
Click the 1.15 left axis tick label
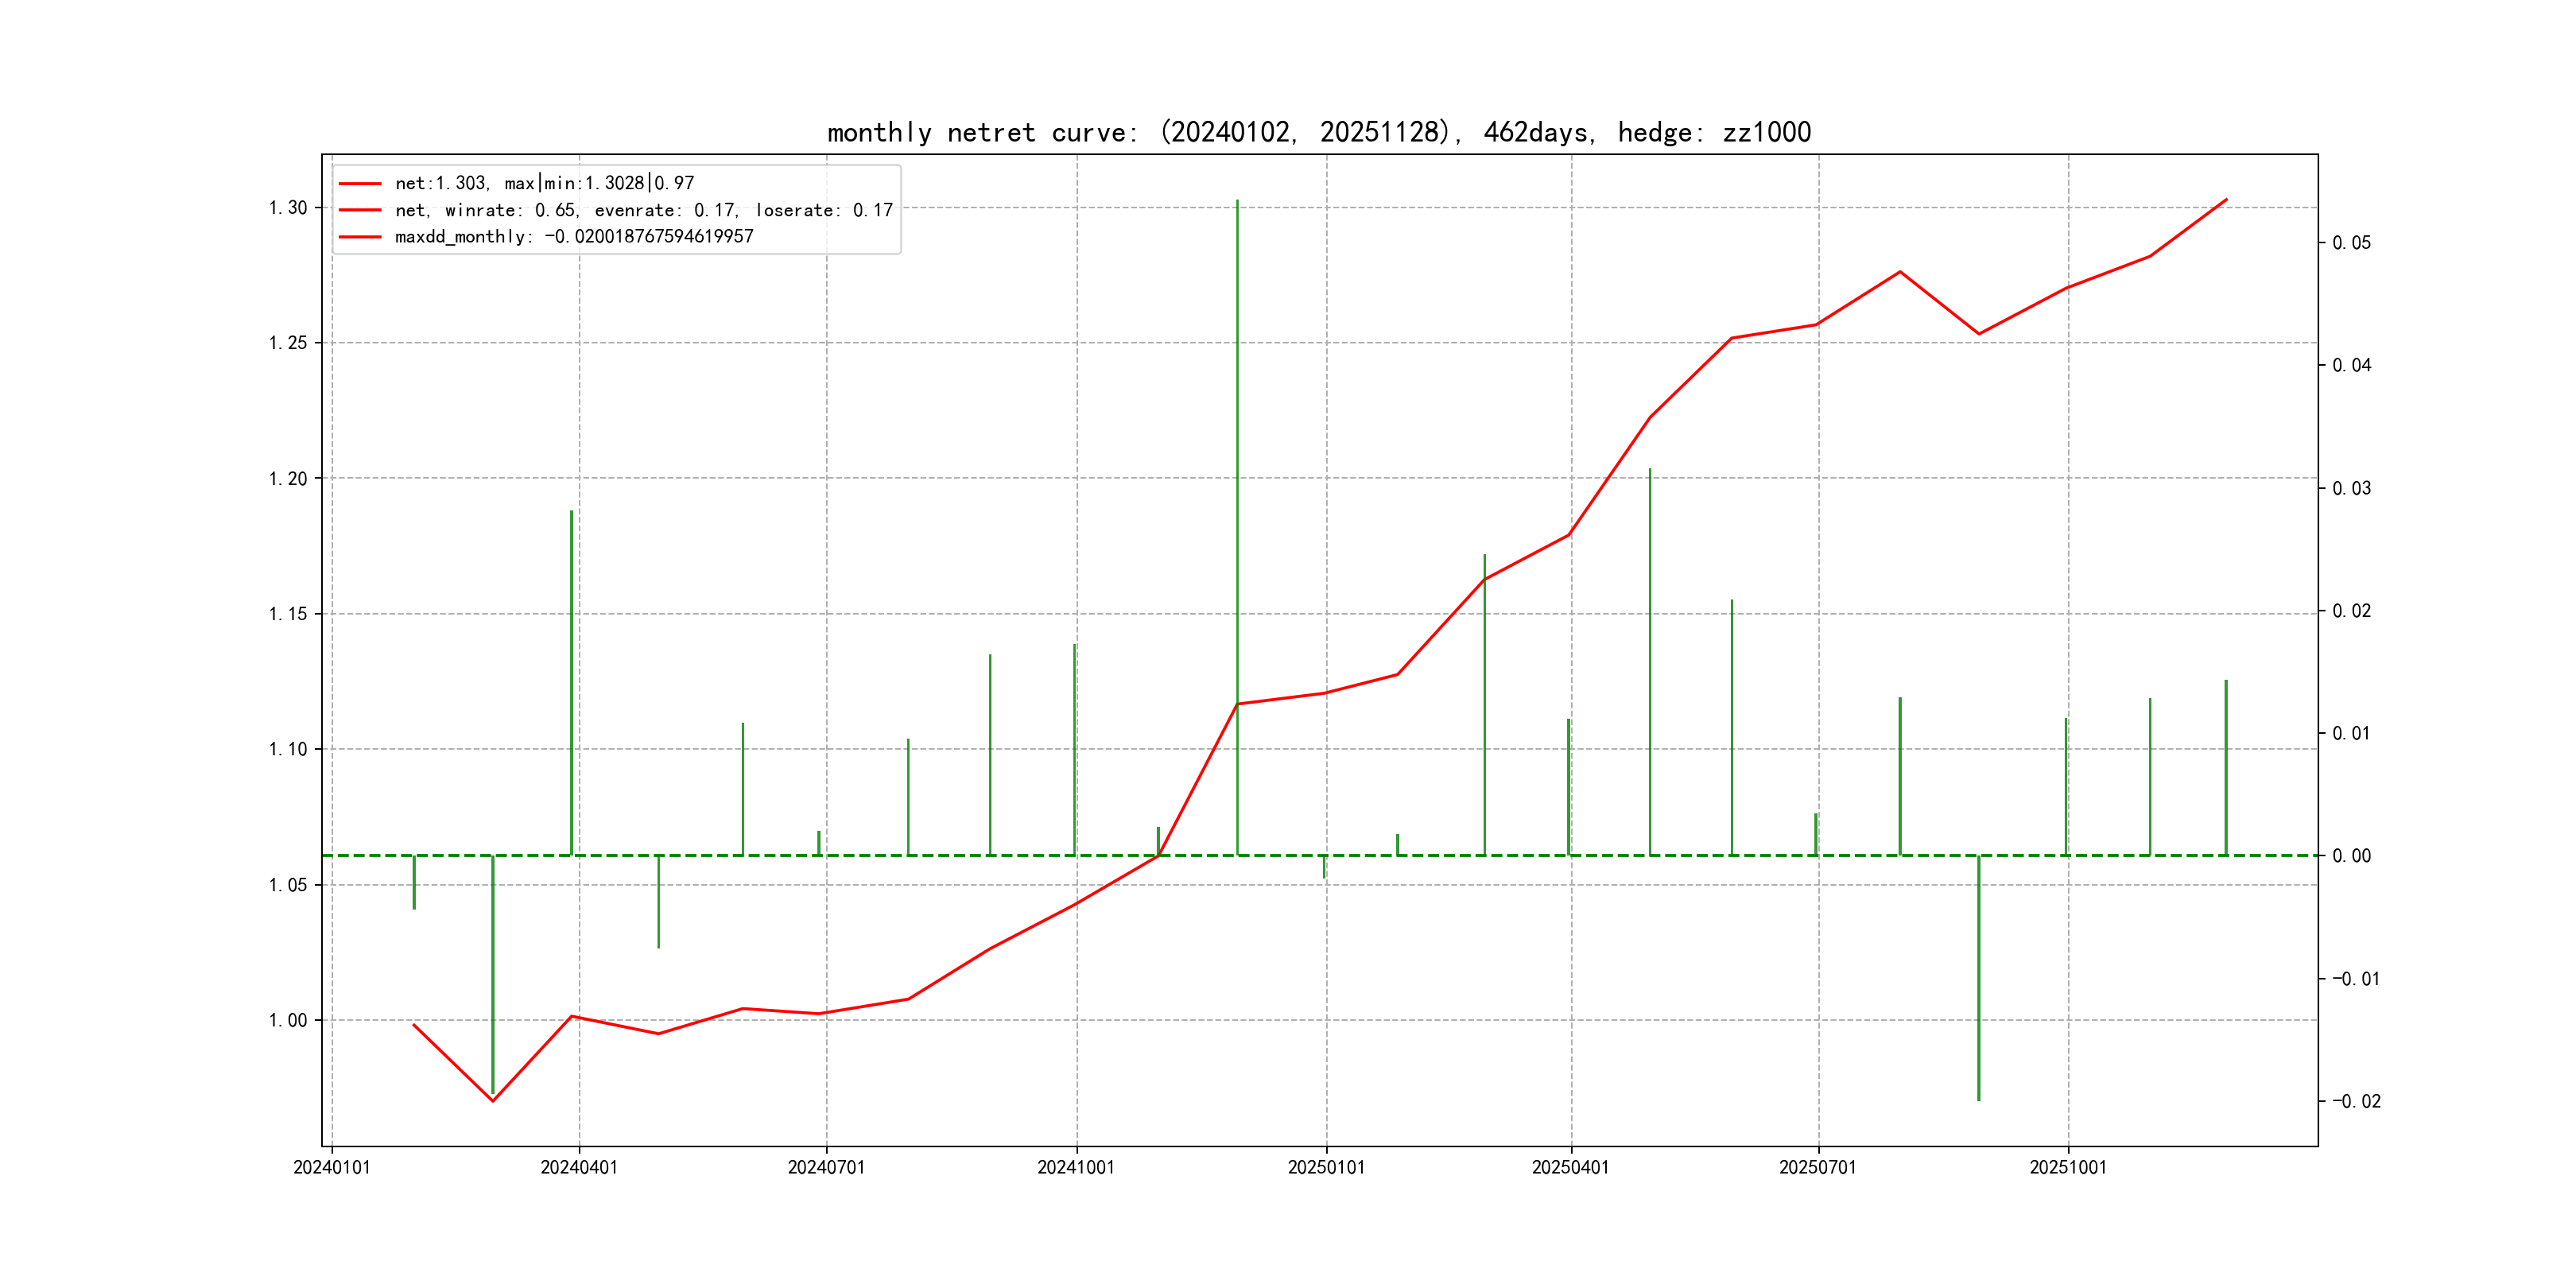tap(288, 614)
